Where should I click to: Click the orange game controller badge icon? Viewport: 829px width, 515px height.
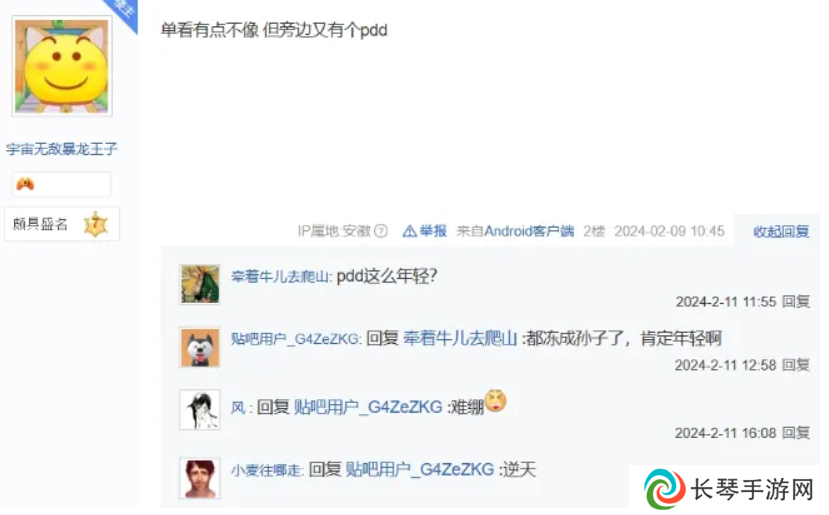coord(25,184)
